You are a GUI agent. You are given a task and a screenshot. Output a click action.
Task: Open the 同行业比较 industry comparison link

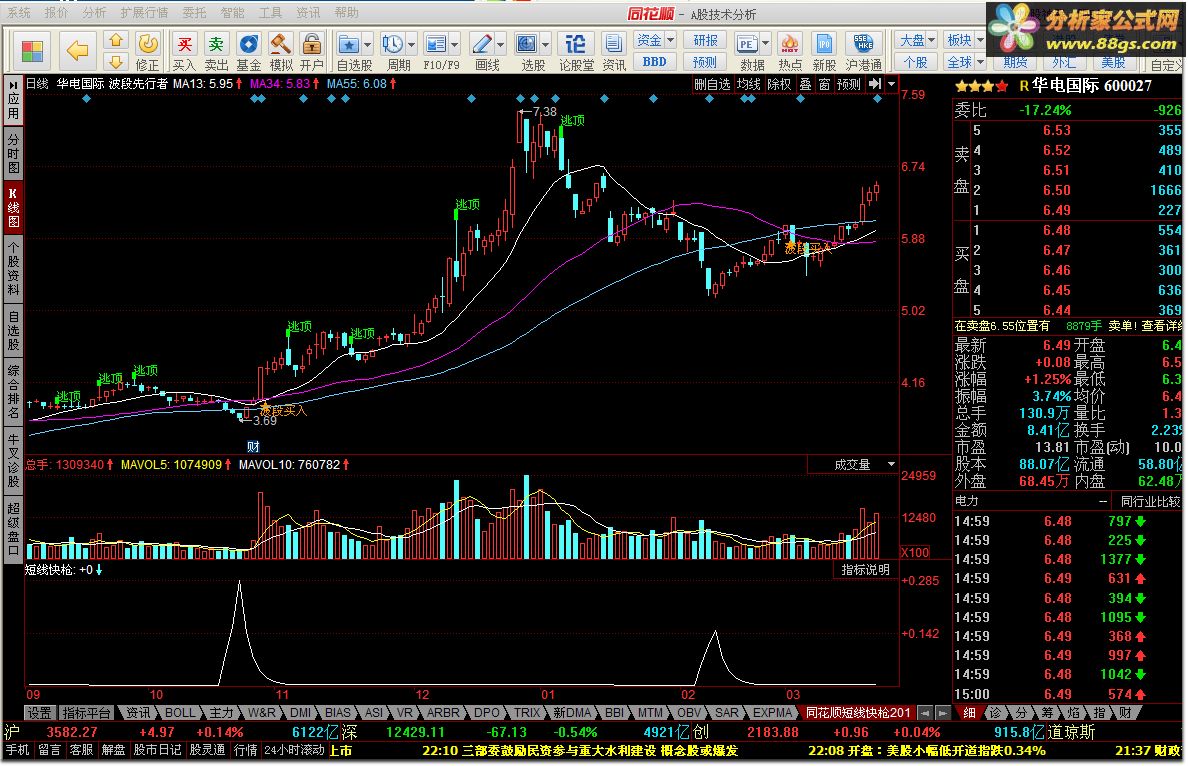coord(1150,502)
